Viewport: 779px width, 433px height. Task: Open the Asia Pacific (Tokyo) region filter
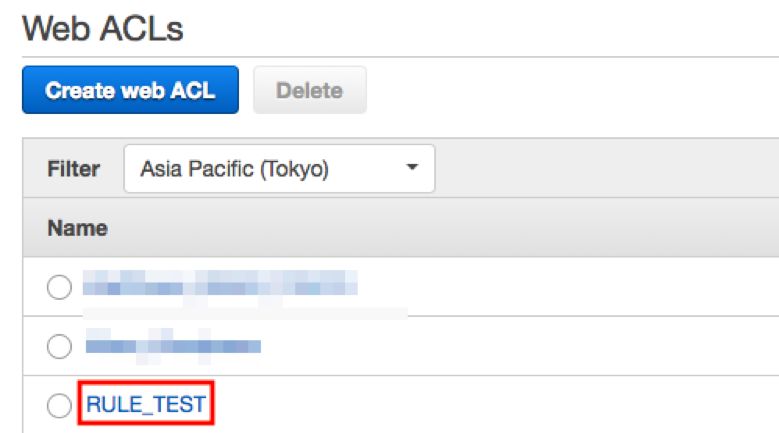[x=279, y=169]
